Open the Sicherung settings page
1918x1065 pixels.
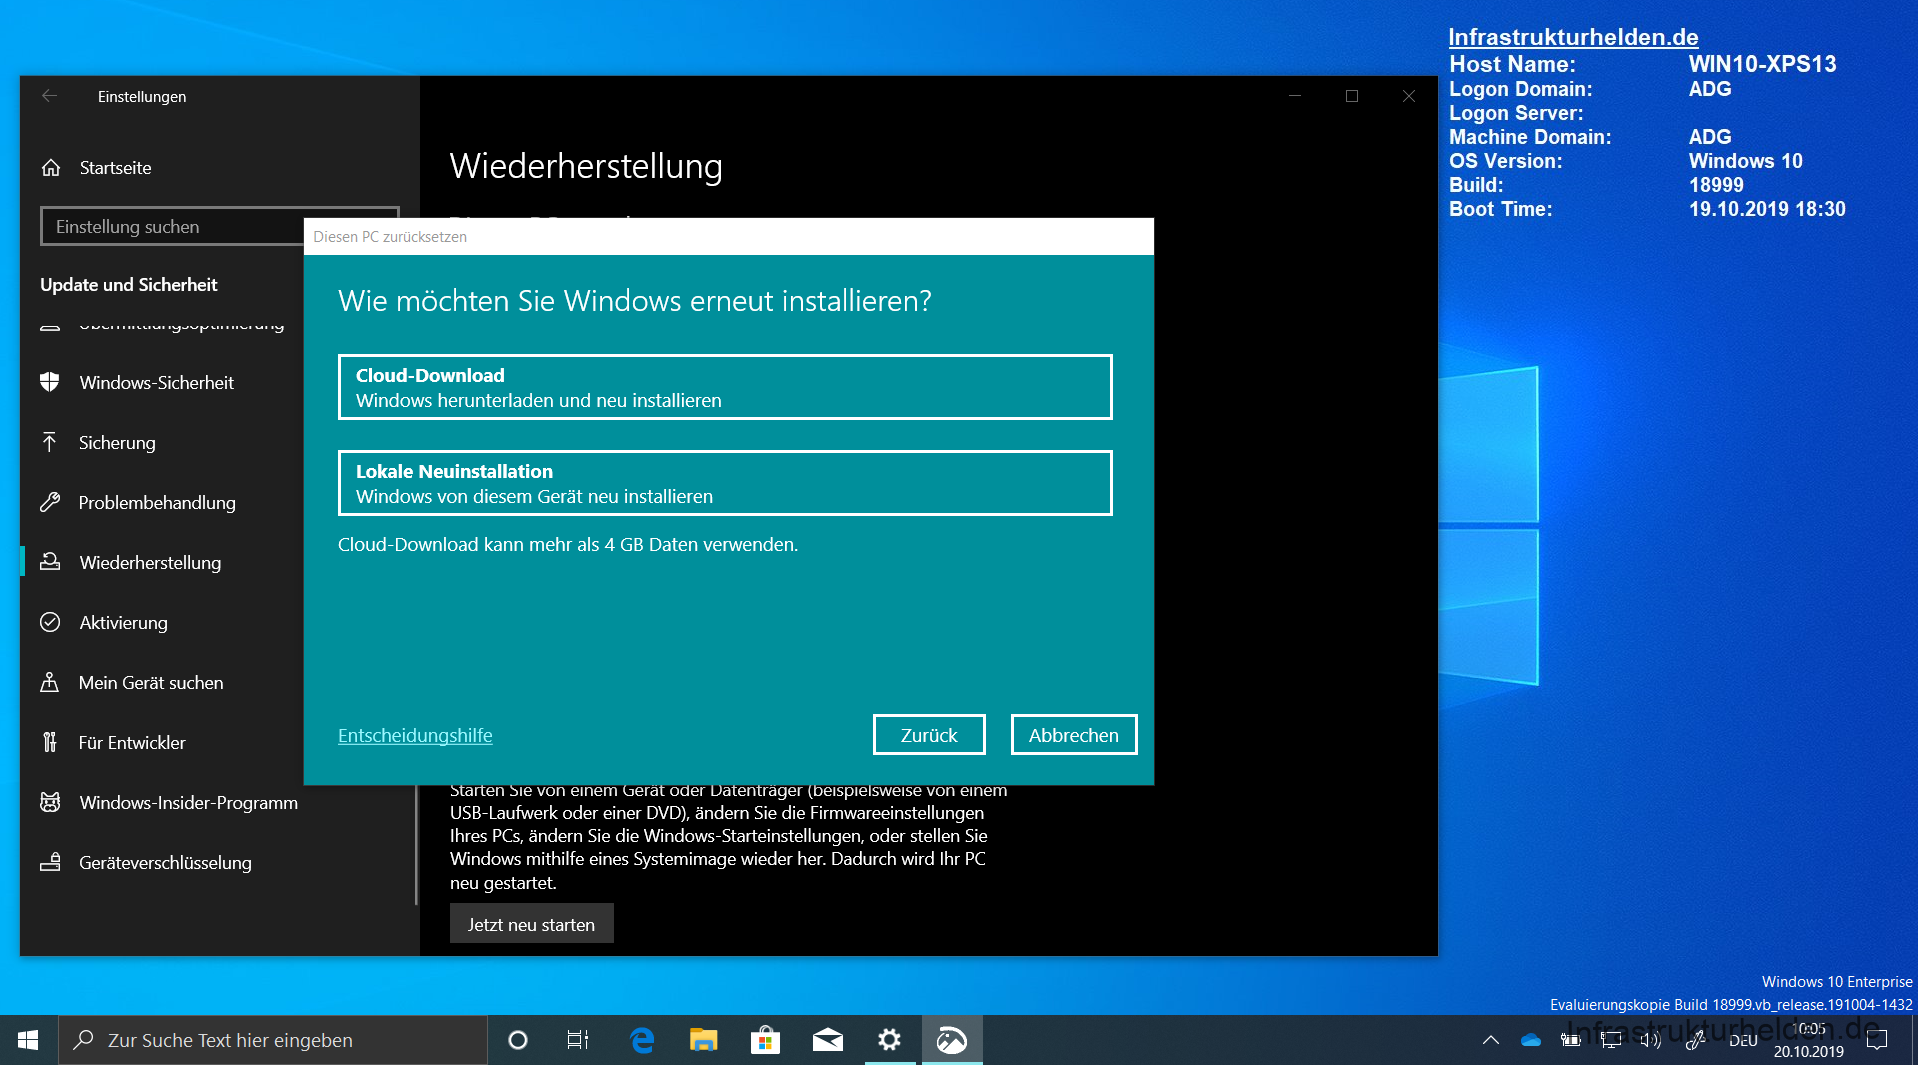point(117,443)
